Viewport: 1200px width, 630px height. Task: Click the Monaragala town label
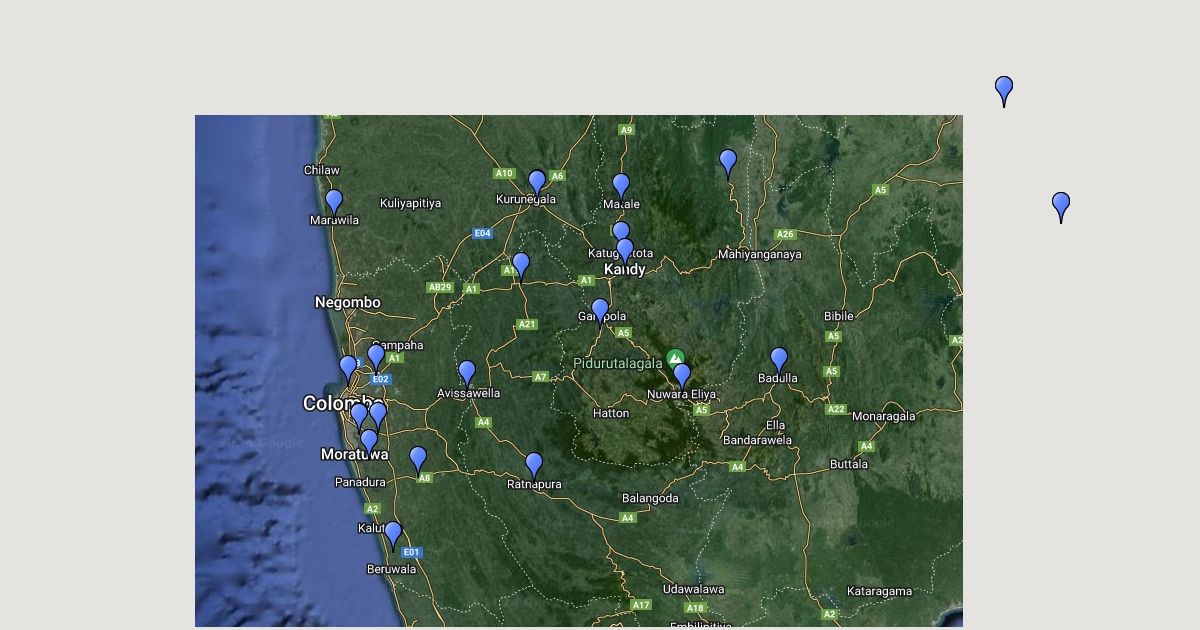[x=883, y=416]
